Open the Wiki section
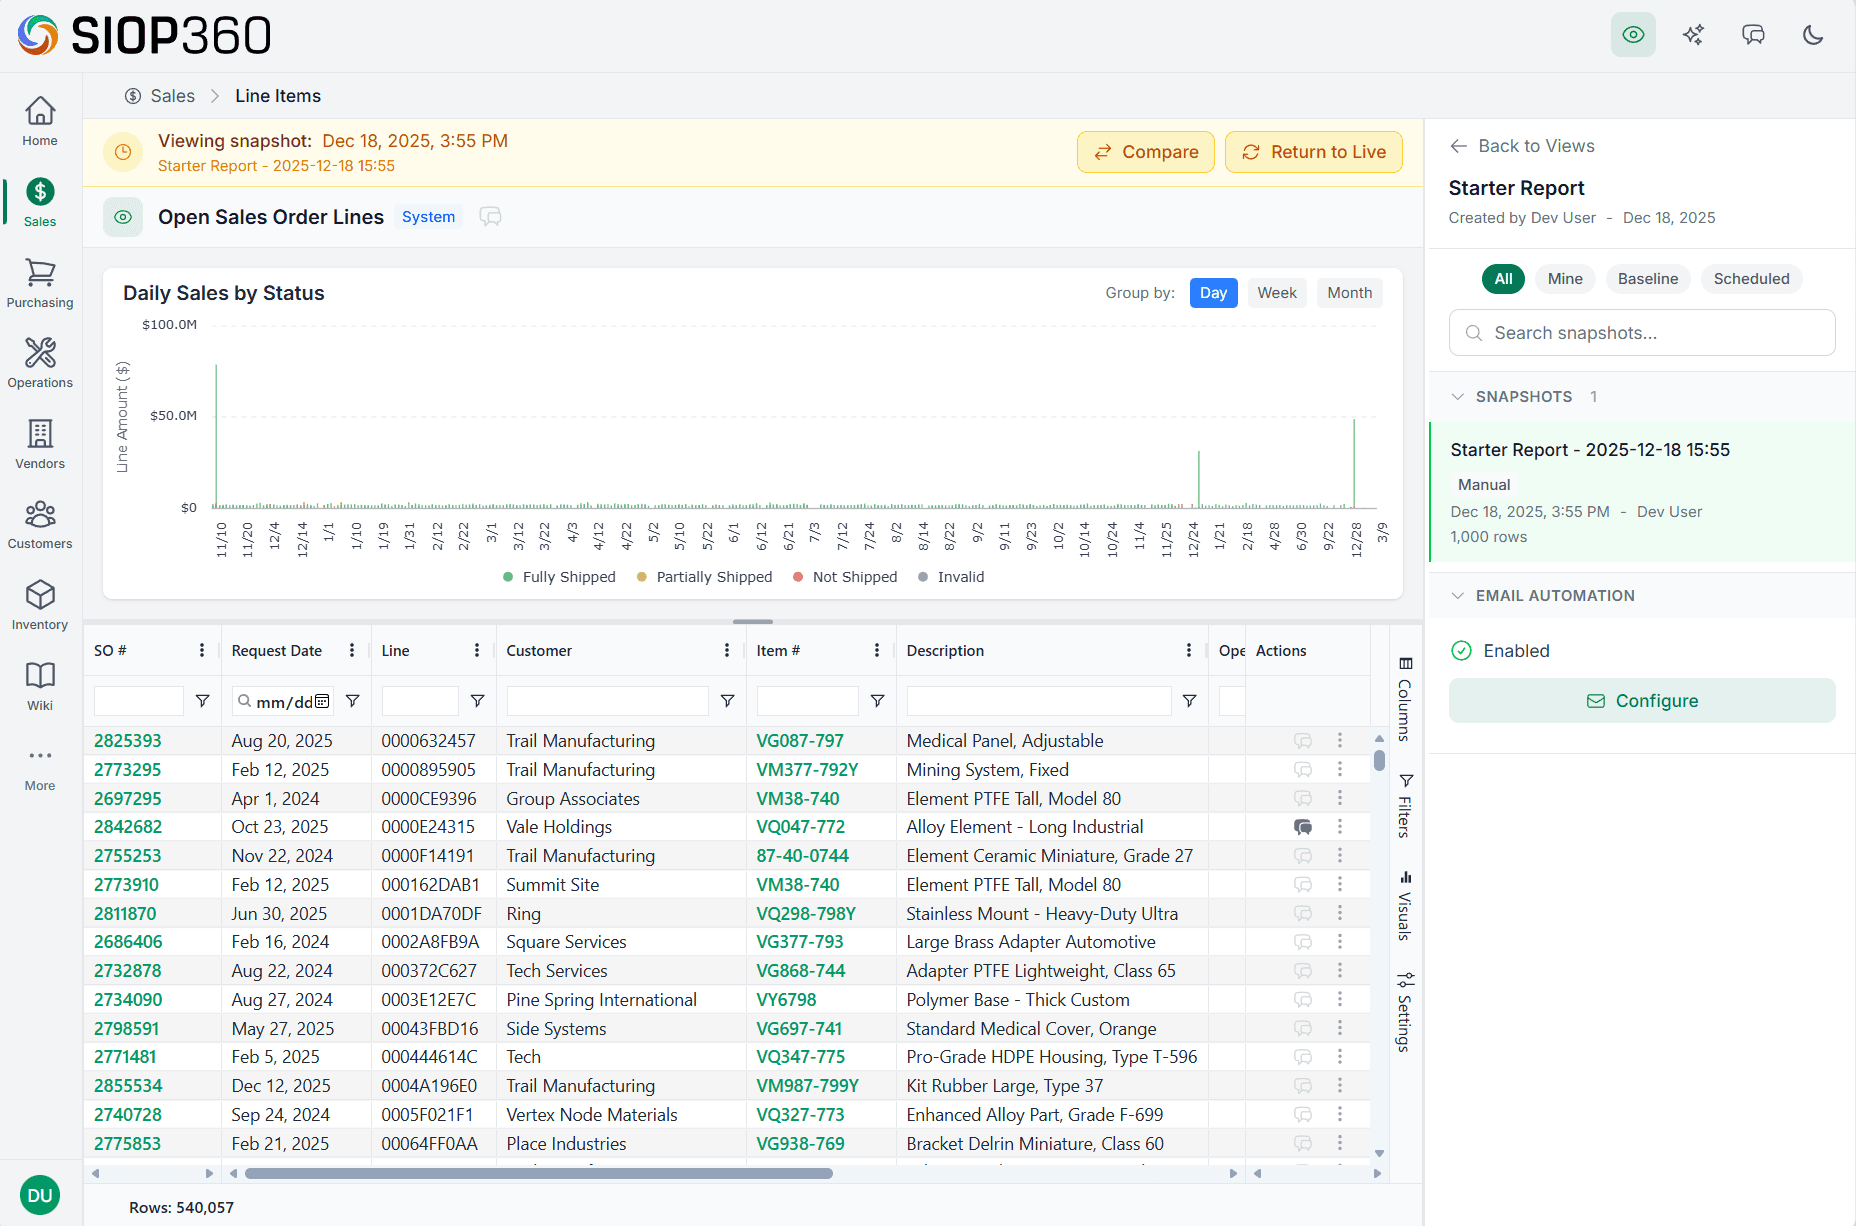The width and height of the screenshot is (1856, 1226). pyautogui.click(x=39, y=686)
